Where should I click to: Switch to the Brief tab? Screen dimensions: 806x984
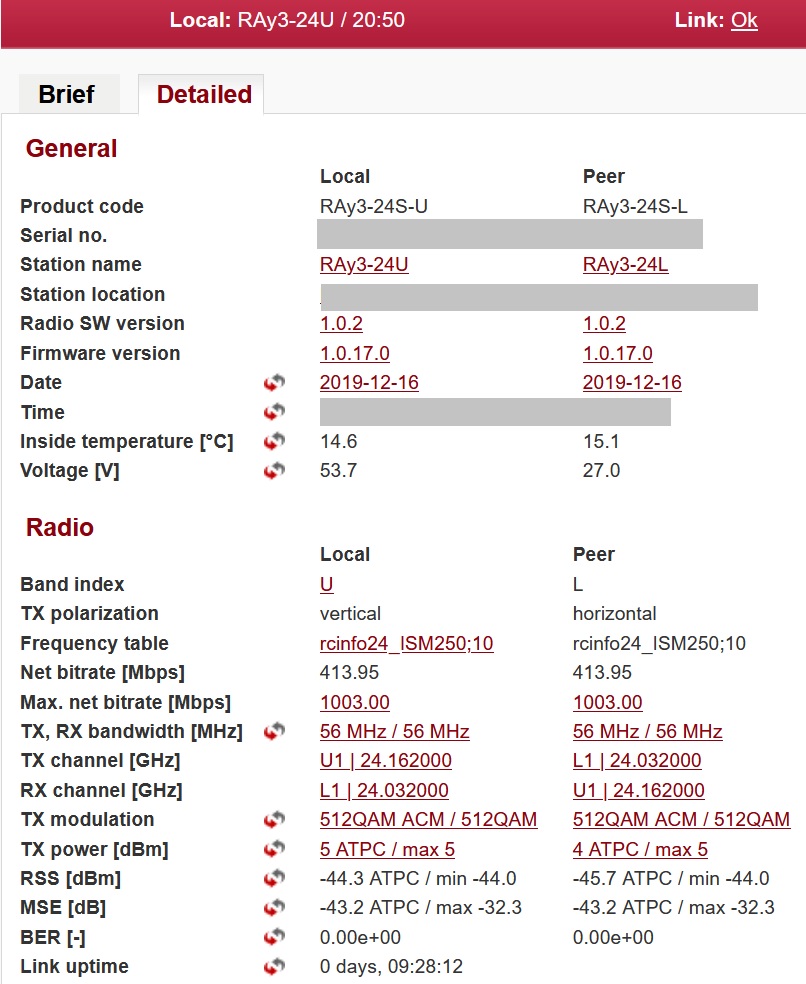tap(67, 95)
